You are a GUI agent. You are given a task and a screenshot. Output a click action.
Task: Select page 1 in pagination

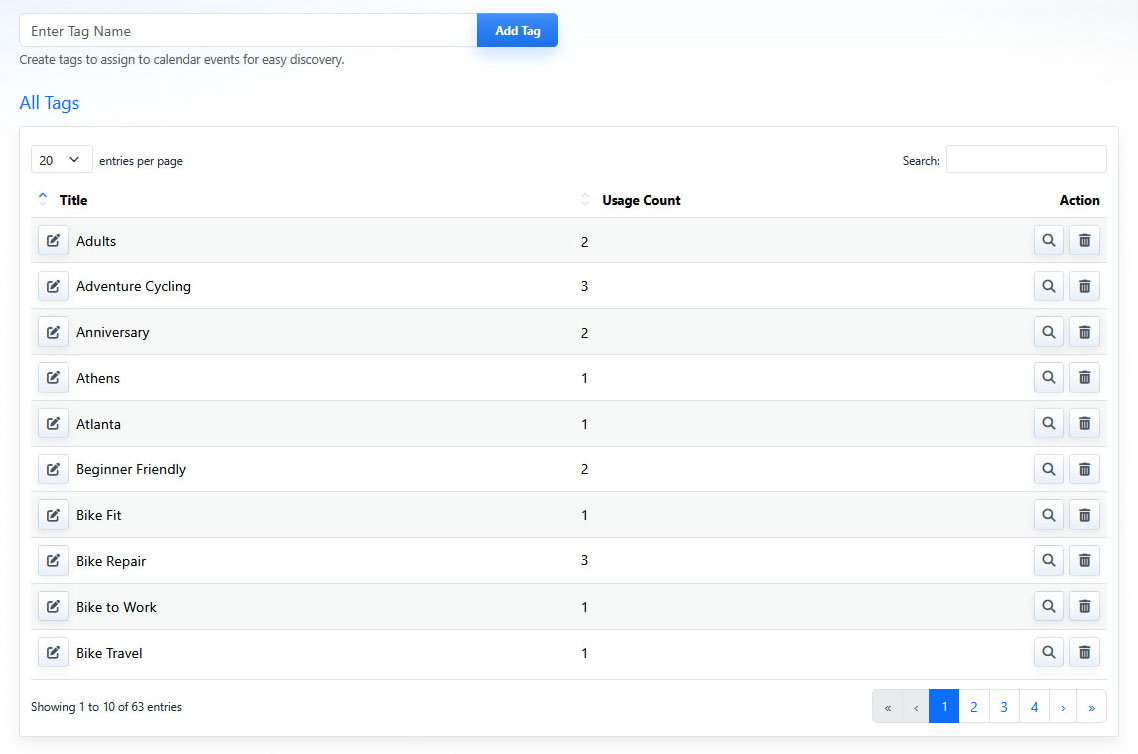point(944,707)
